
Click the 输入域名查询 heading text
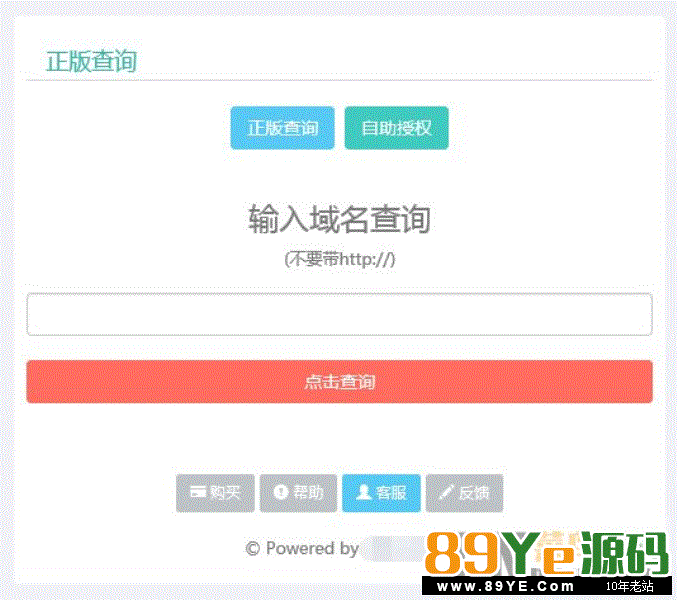pos(339,219)
